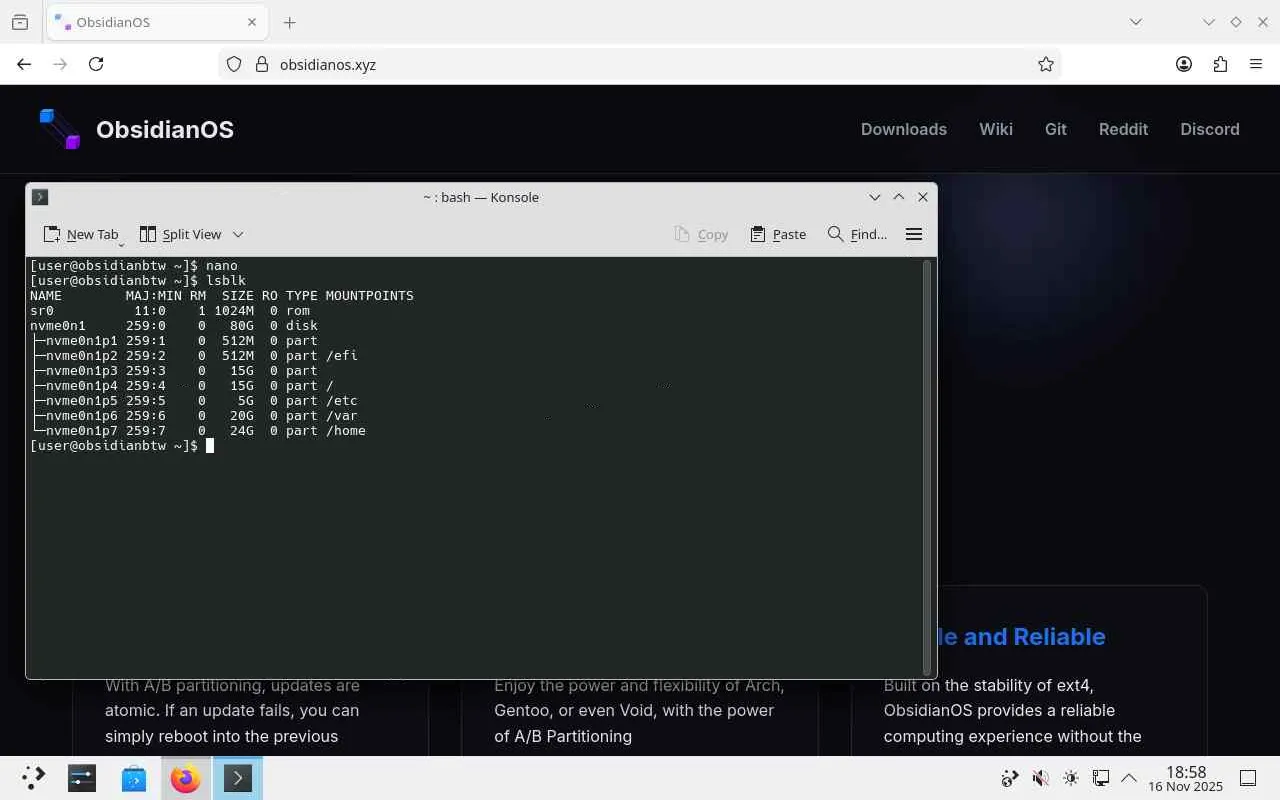The width and height of the screenshot is (1280, 800).
Task: Open a new Firefox tab
Action: coord(290,22)
